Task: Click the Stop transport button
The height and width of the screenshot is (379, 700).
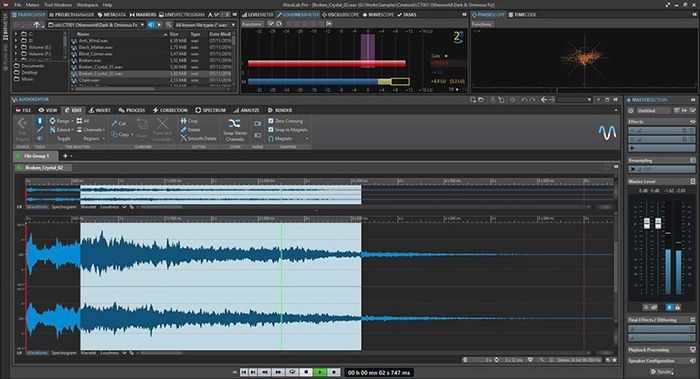Action: point(306,372)
